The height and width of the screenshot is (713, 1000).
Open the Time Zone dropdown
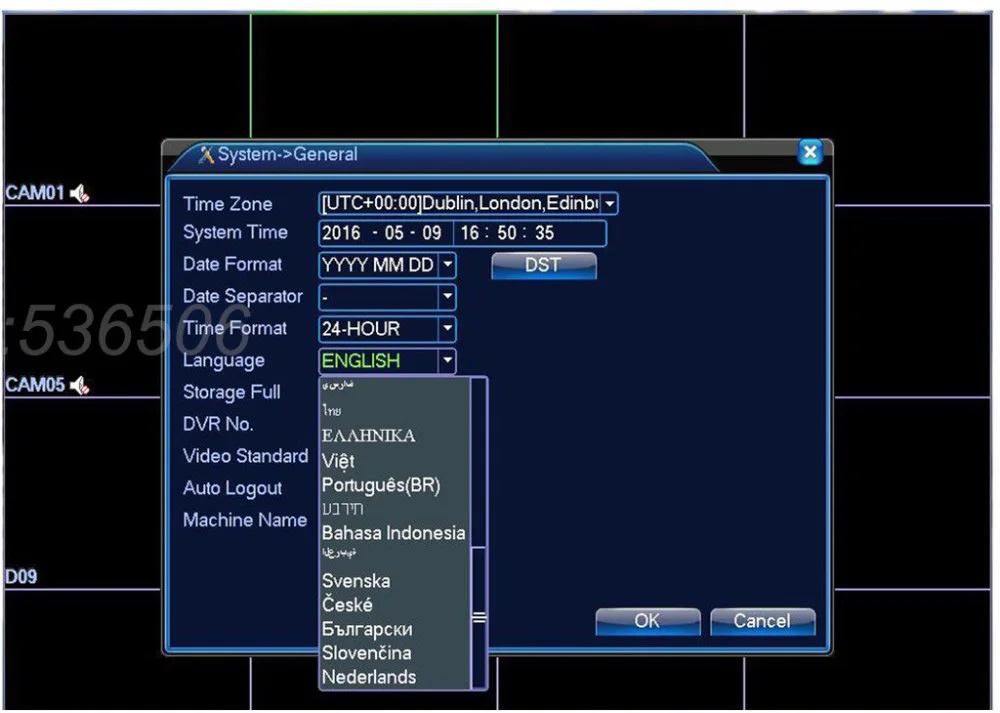pyautogui.click(x=610, y=204)
